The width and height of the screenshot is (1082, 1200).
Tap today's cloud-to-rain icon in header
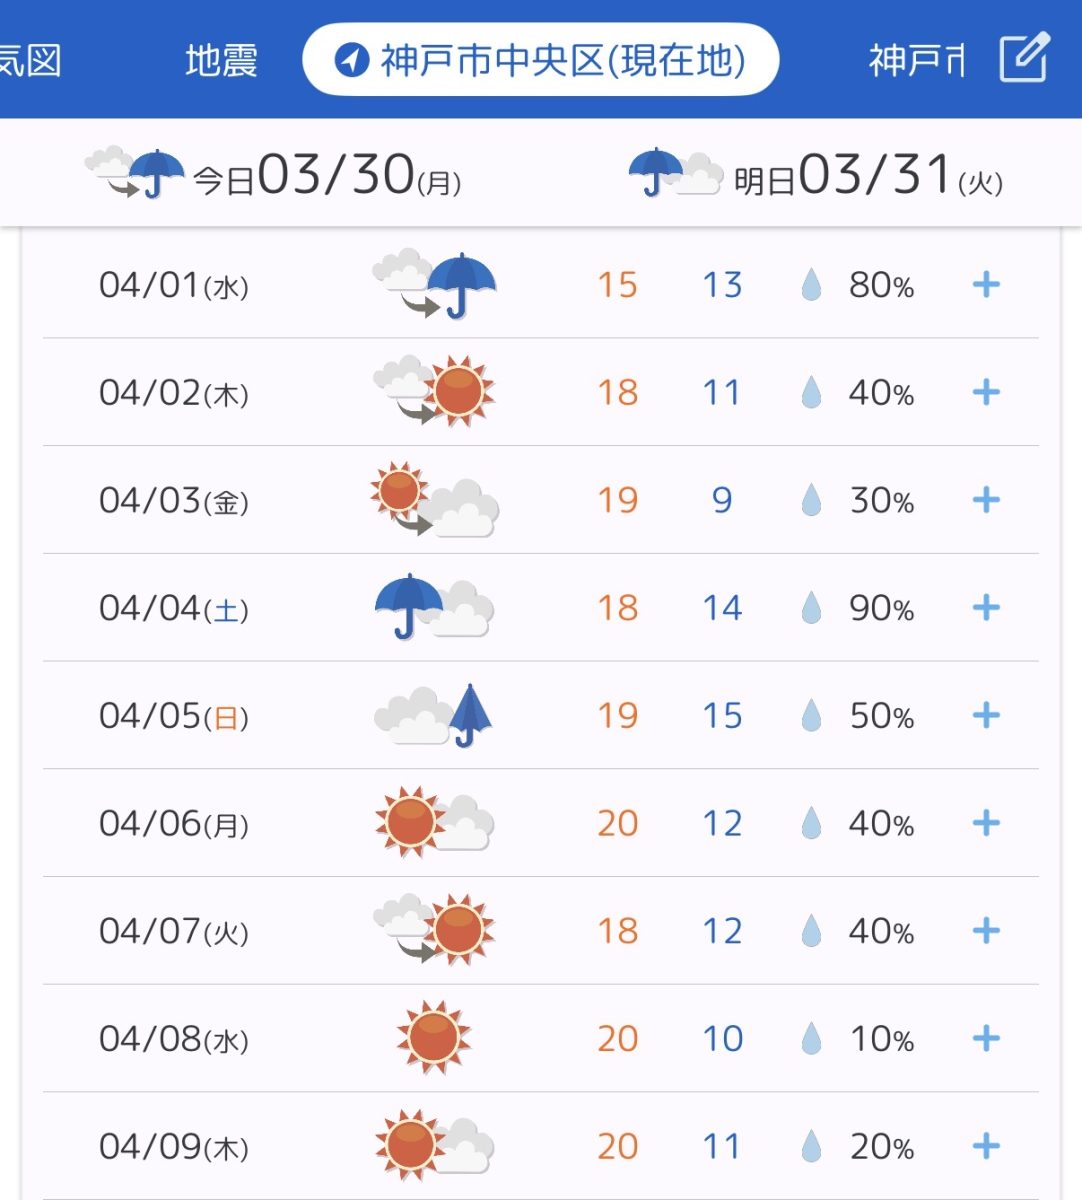tap(135, 172)
